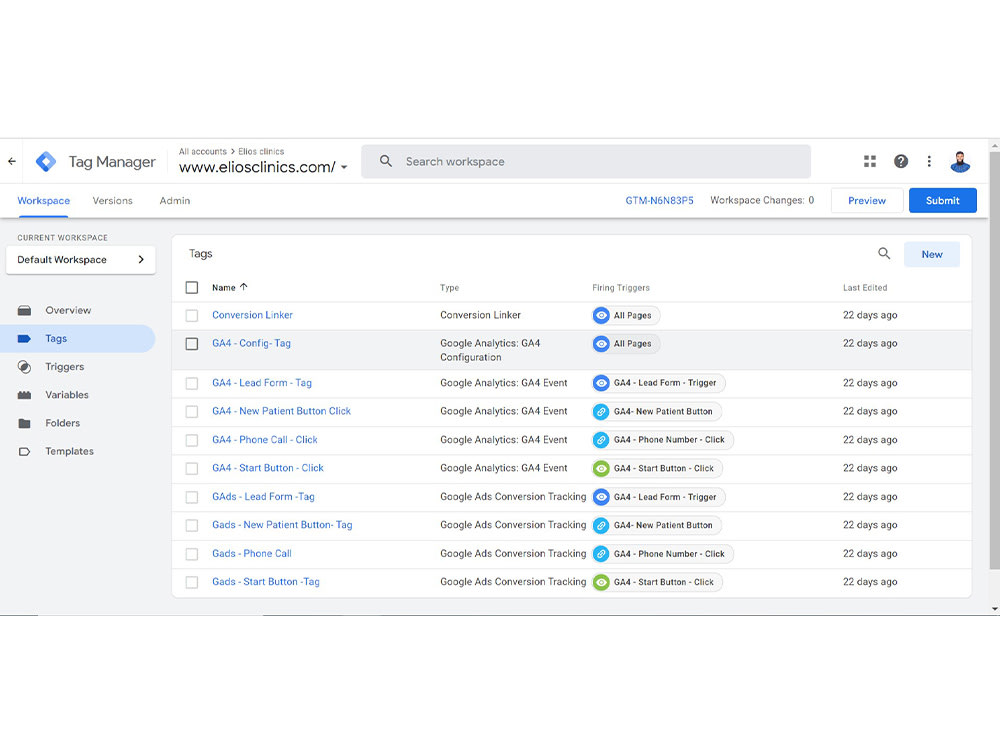The width and height of the screenshot is (1000, 750).
Task: Open Triggers in the sidebar
Action: click(64, 367)
